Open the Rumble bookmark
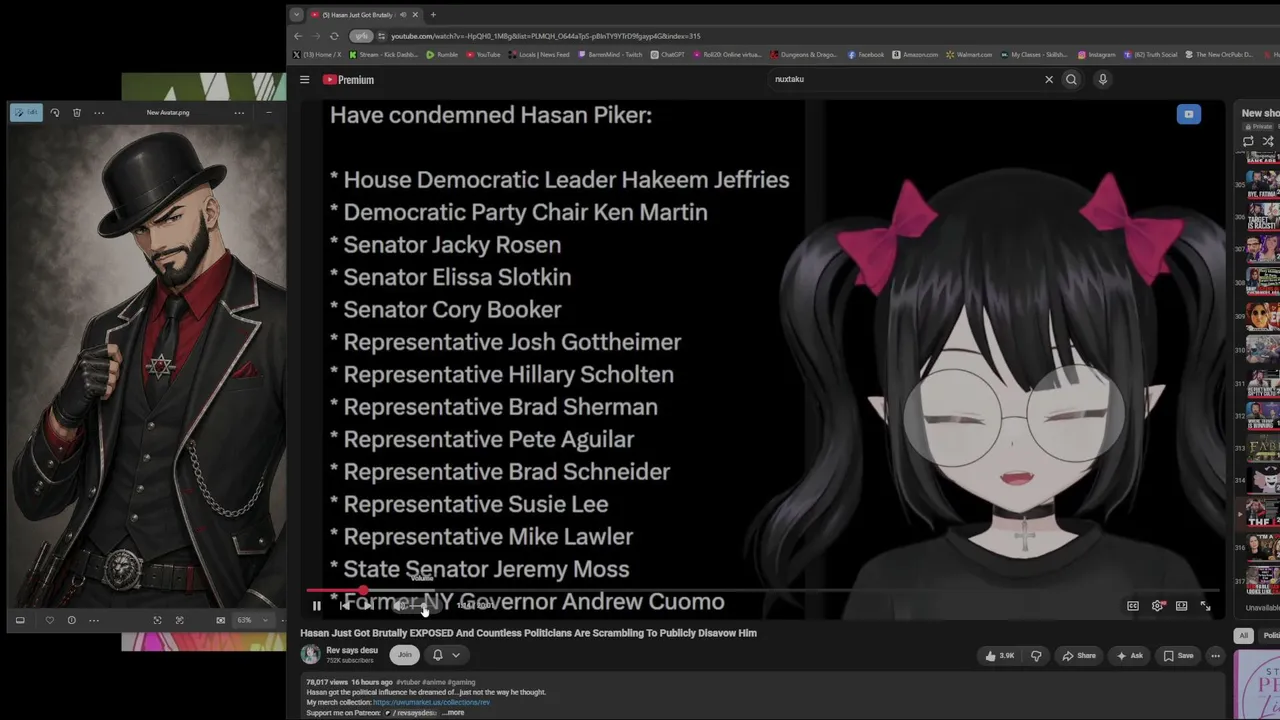The width and height of the screenshot is (1280, 720). tap(442, 55)
